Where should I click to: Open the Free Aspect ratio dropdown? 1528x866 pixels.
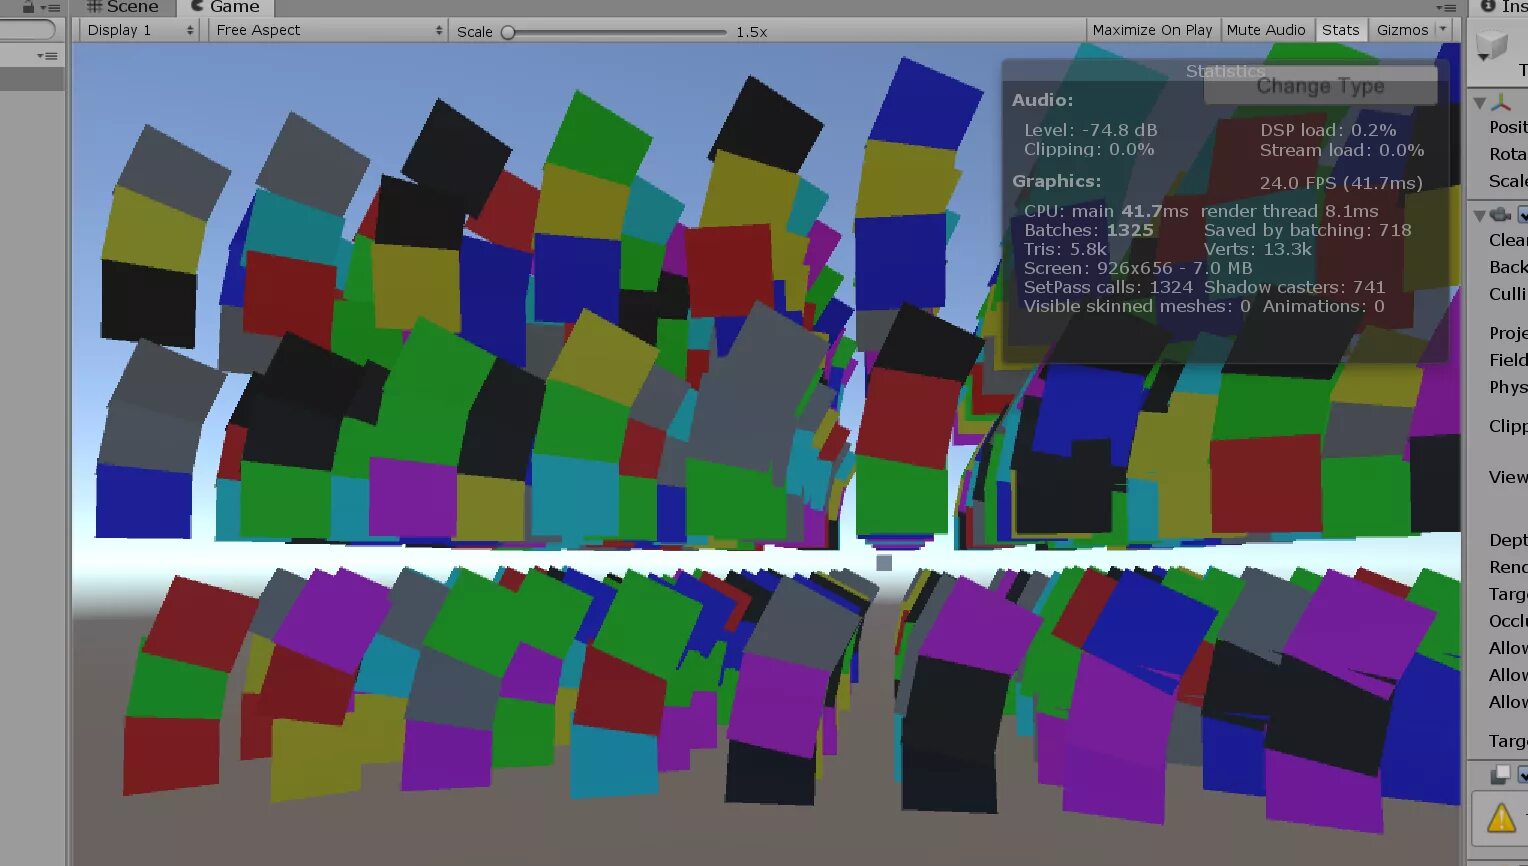[329, 30]
